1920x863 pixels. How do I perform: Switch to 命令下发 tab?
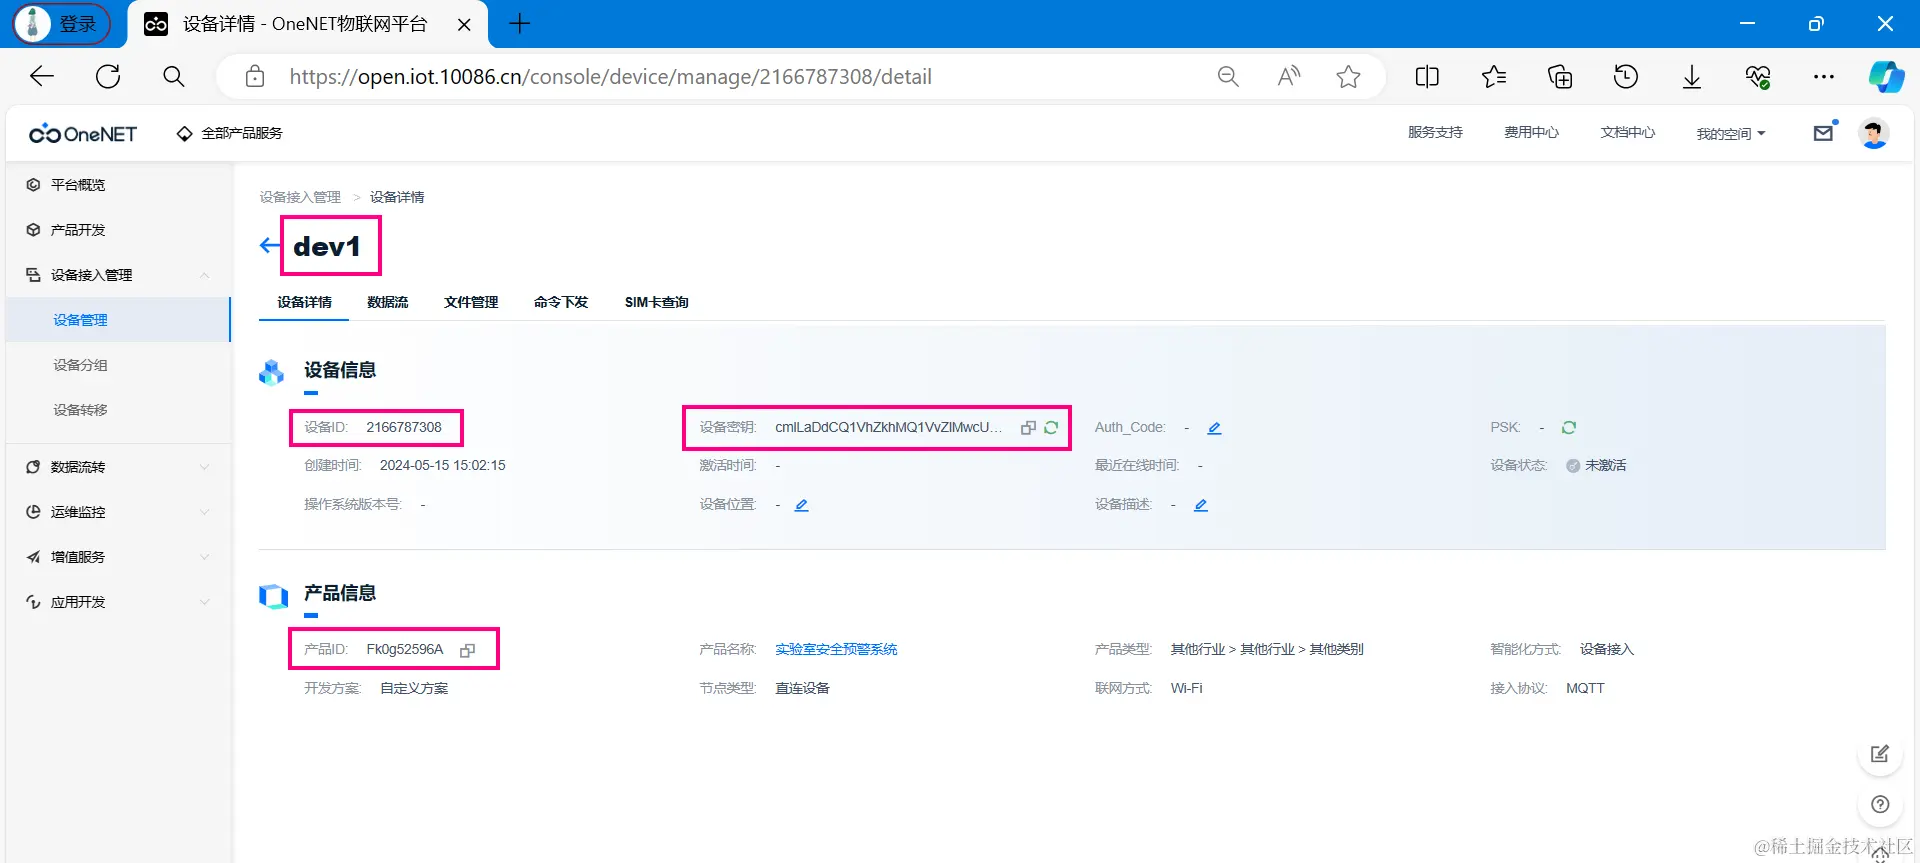pyautogui.click(x=561, y=302)
